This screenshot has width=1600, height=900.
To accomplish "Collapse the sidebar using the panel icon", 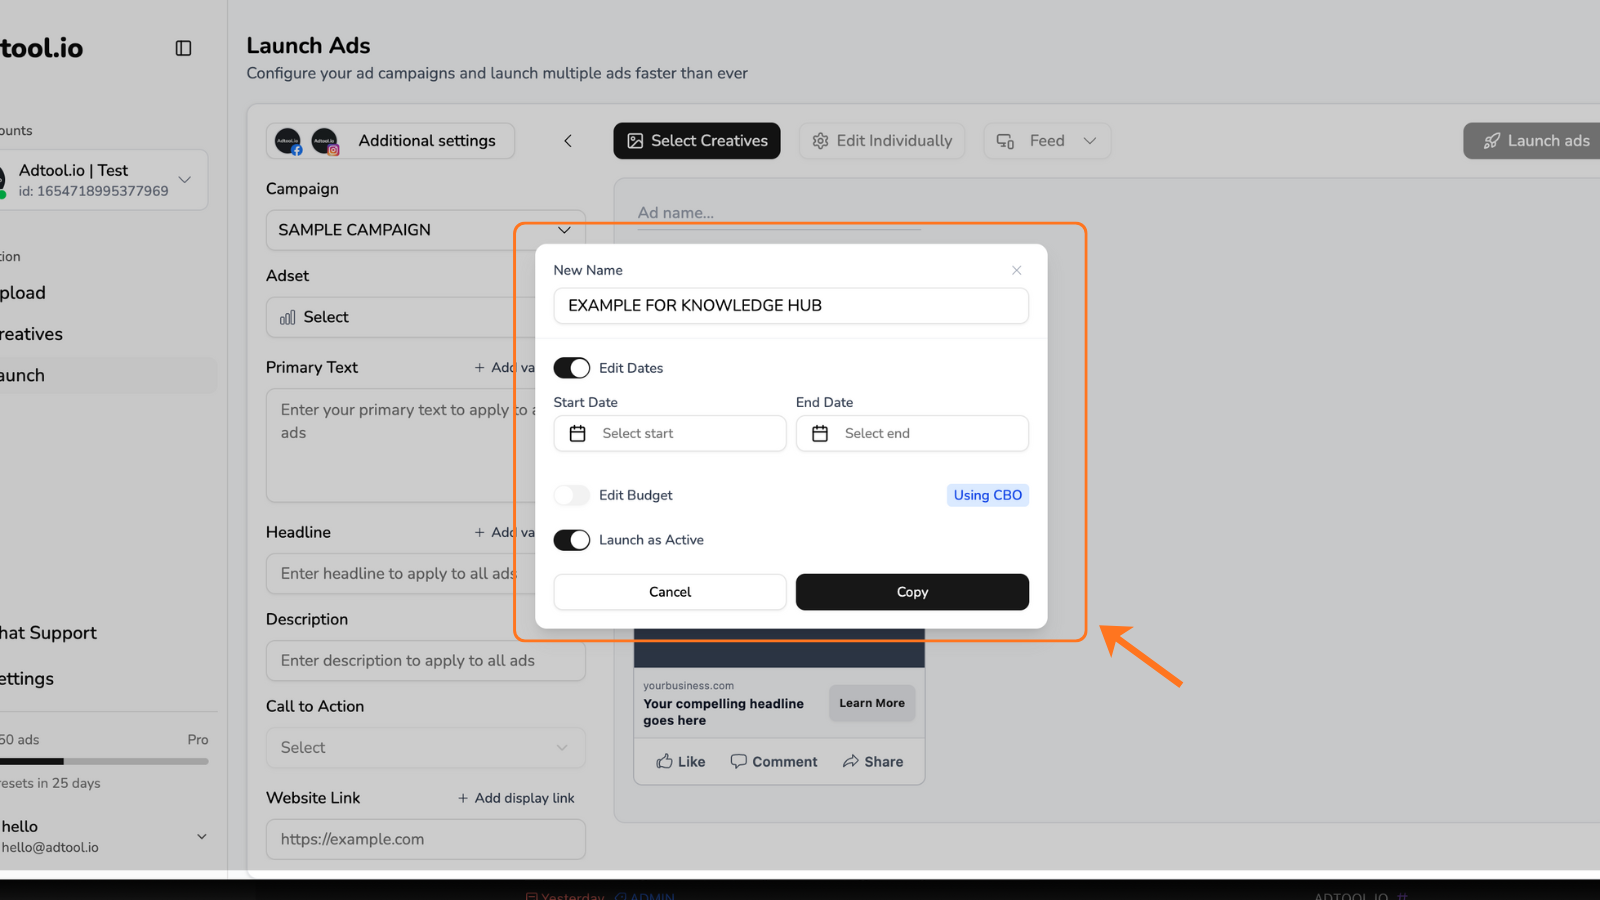I will [x=183, y=47].
